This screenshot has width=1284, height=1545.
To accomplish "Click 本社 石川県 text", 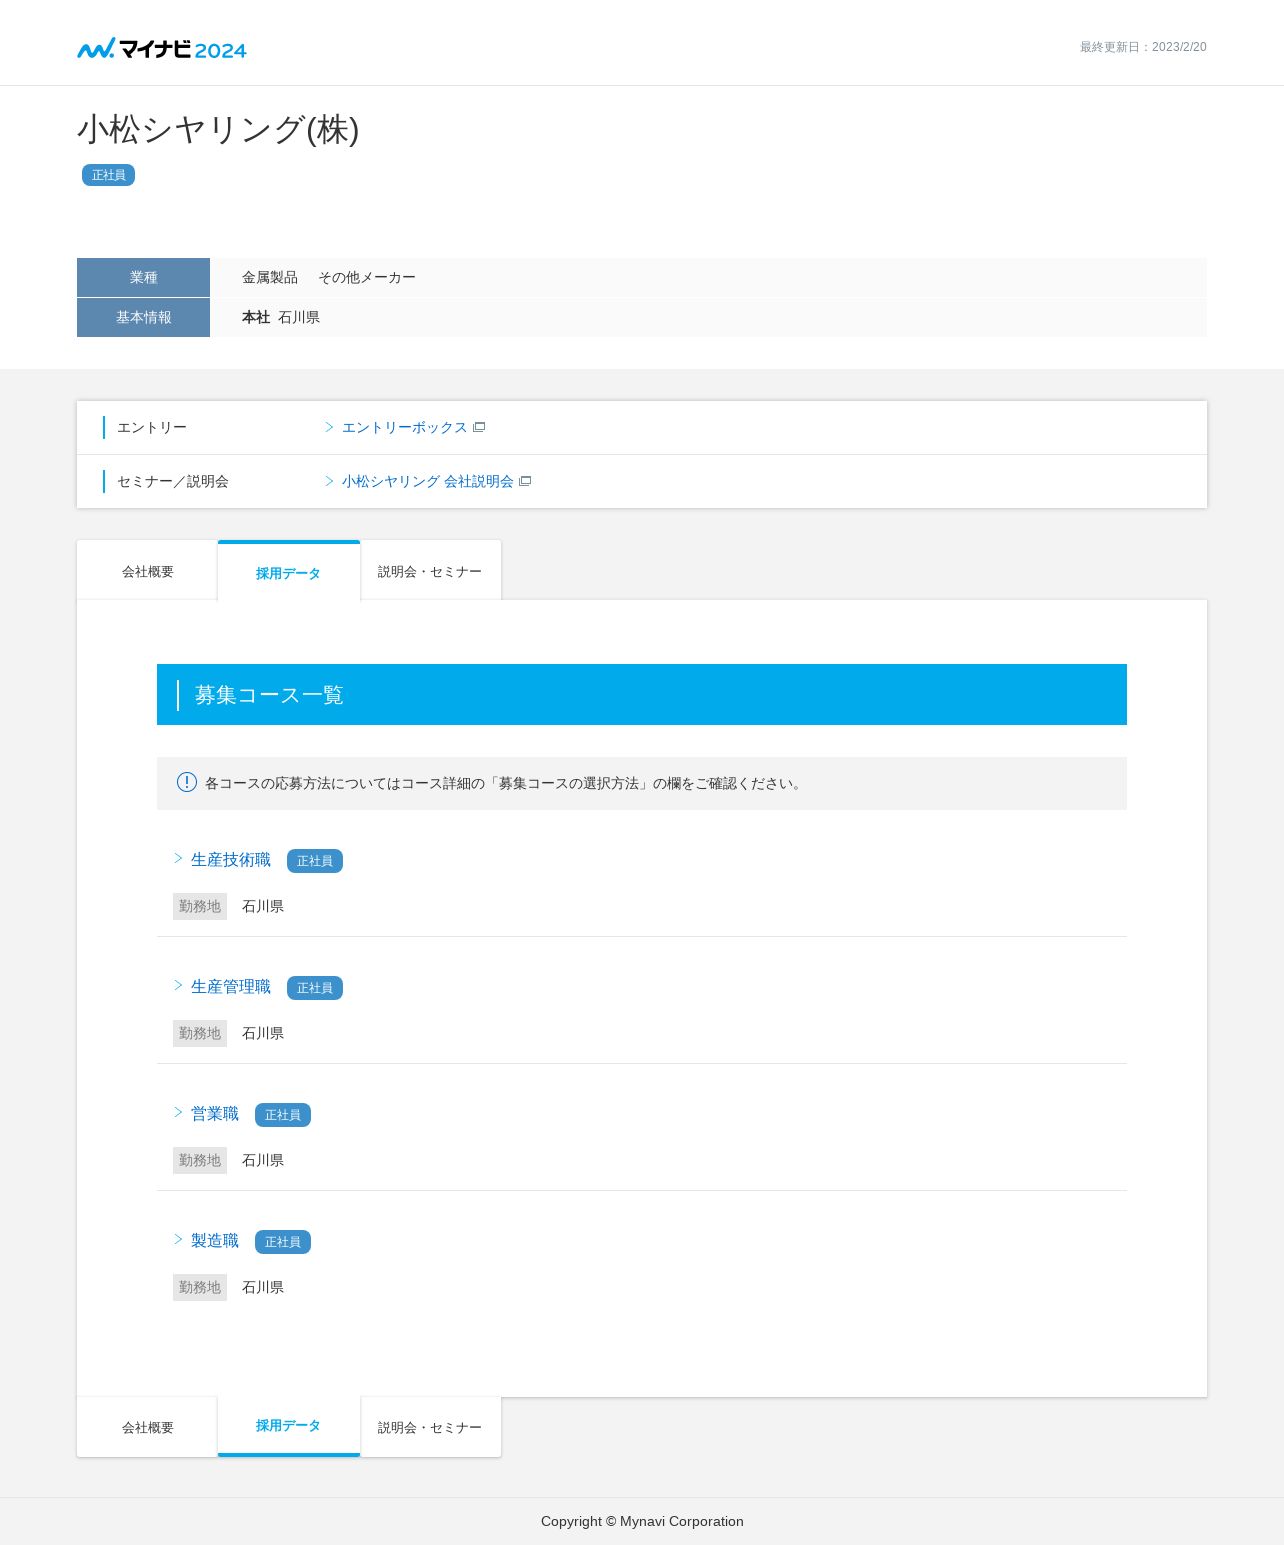I will [281, 317].
